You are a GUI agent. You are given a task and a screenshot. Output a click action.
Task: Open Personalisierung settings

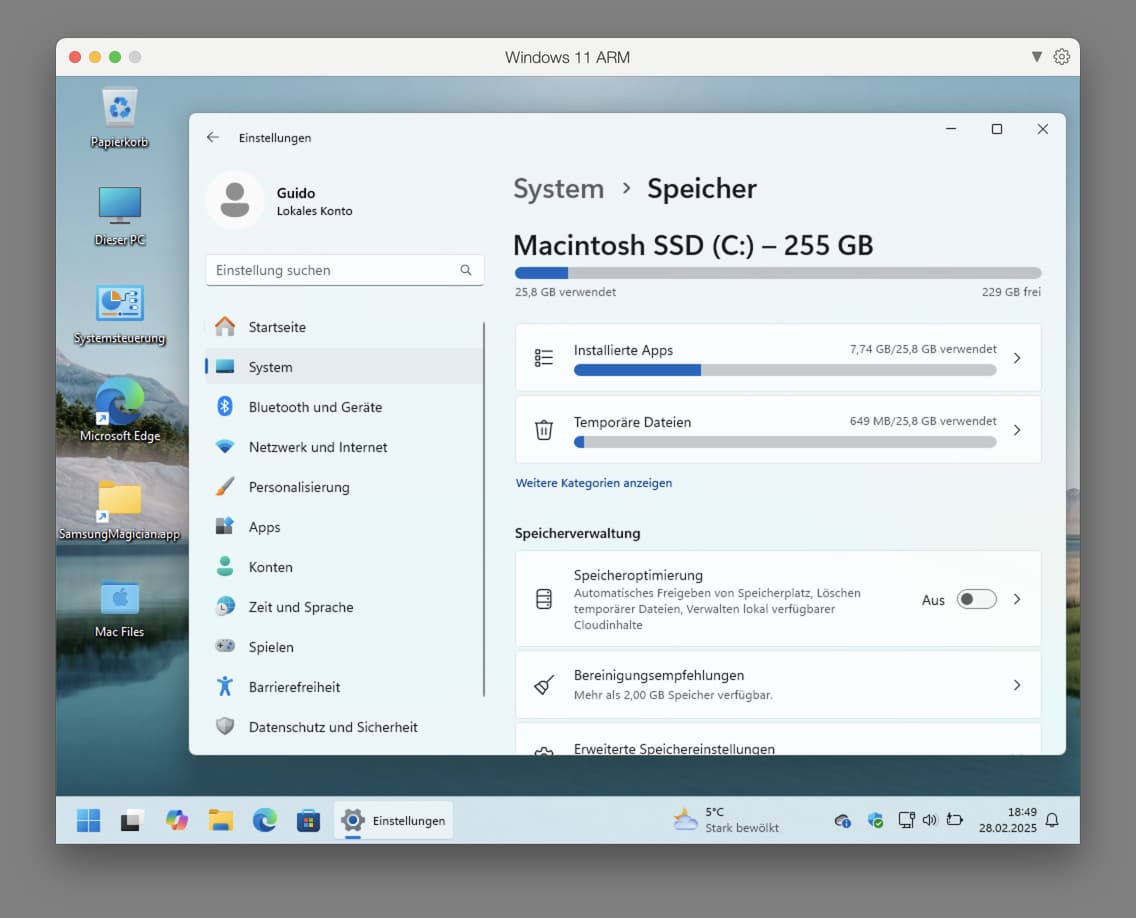click(x=344, y=487)
